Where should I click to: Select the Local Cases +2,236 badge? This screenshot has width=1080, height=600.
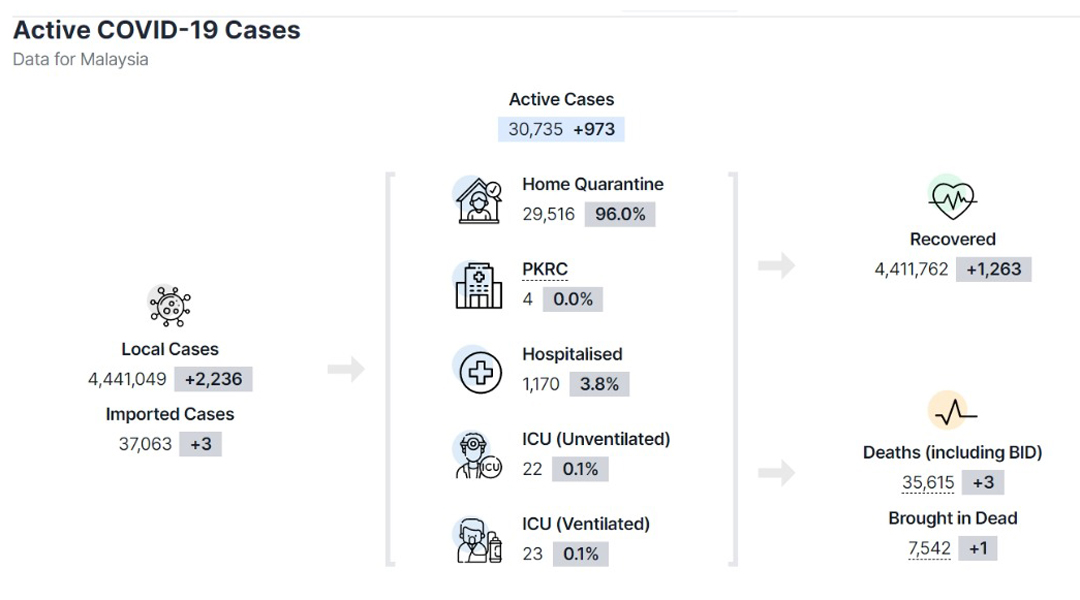tap(214, 379)
